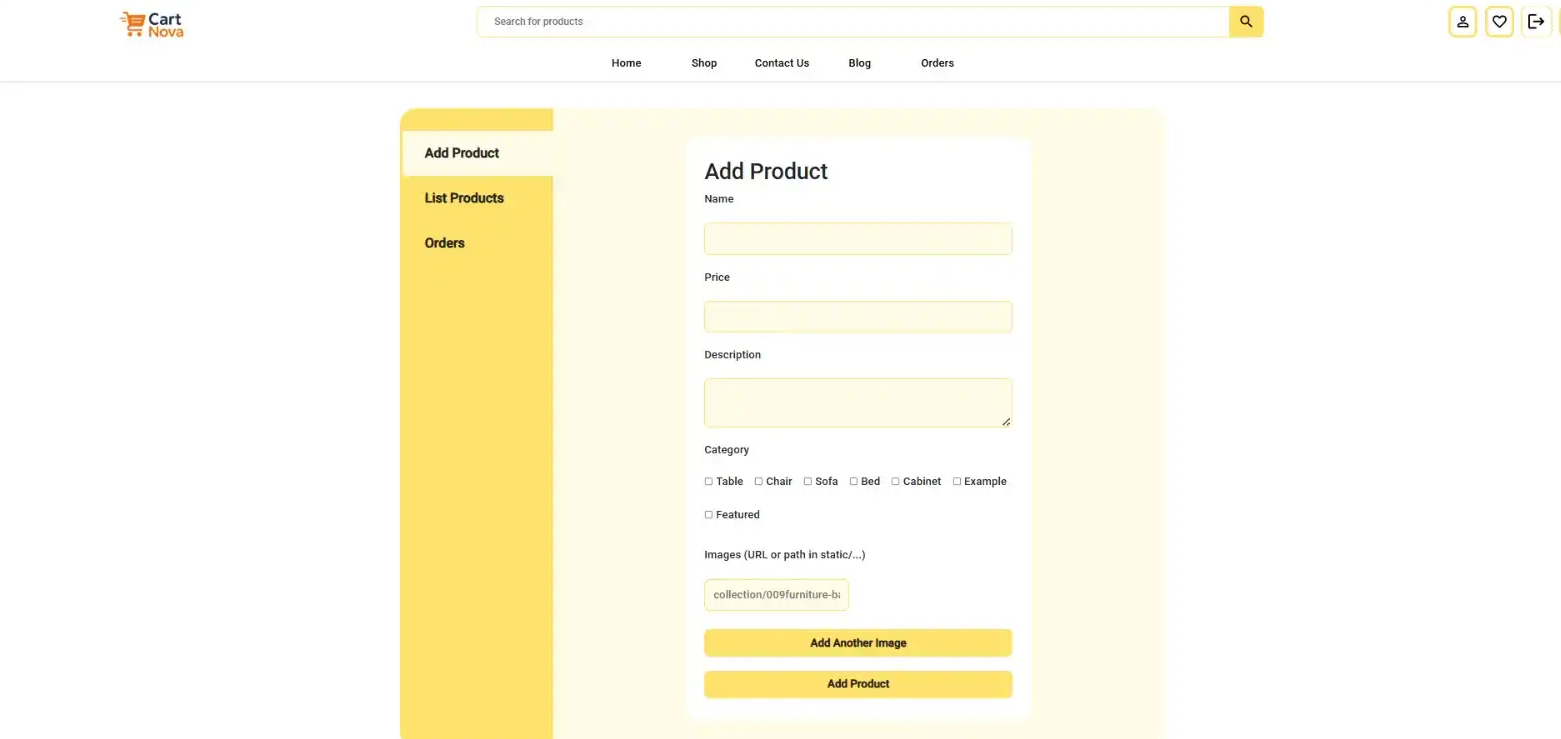Click the CartNova cart logo
Screen dimensions: 1561x739
(x=151, y=24)
